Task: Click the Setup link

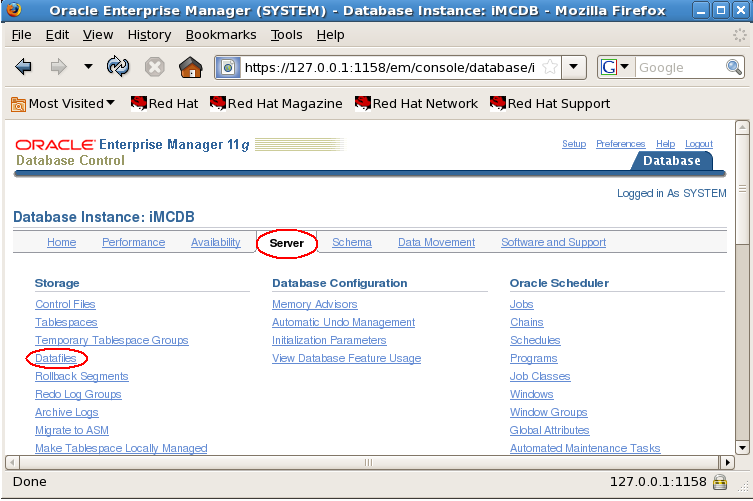Action: click(x=574, y=144)
